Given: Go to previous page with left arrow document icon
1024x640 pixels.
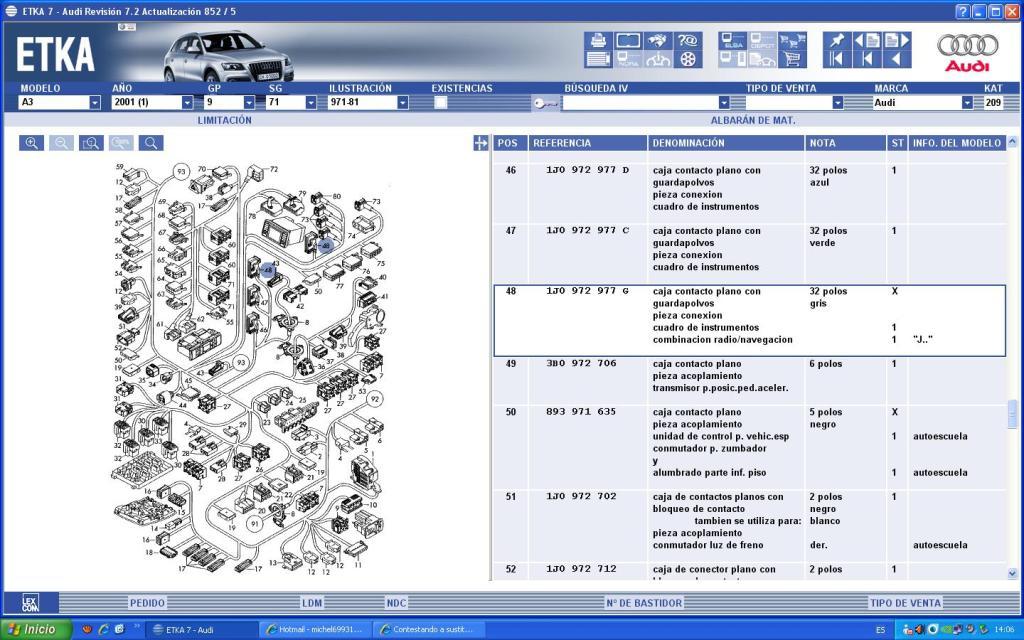Looking at the screenshot, I should [867, 40].
